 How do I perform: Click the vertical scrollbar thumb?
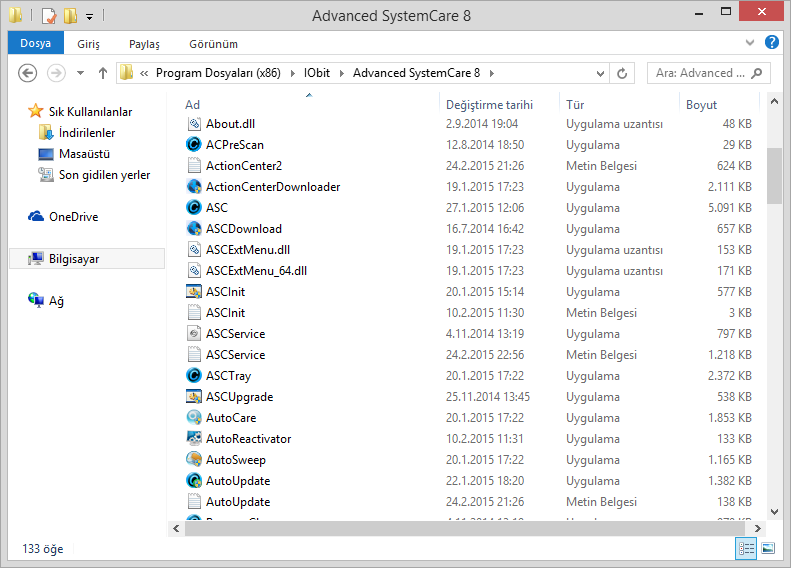pyautogui.click(x=774, y=175)
